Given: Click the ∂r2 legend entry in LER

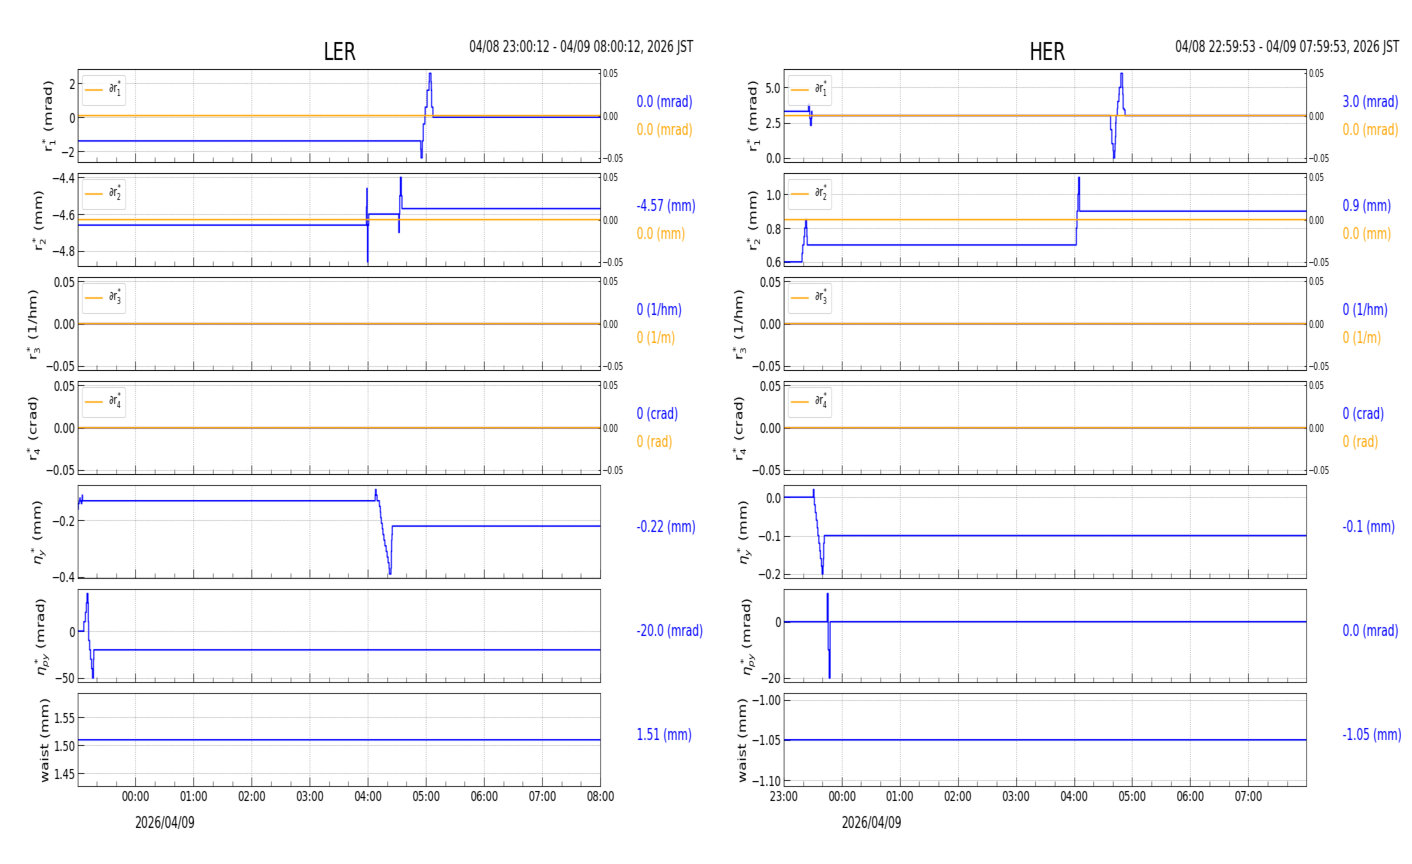Looking at the screenshot, I should [104, 193].
